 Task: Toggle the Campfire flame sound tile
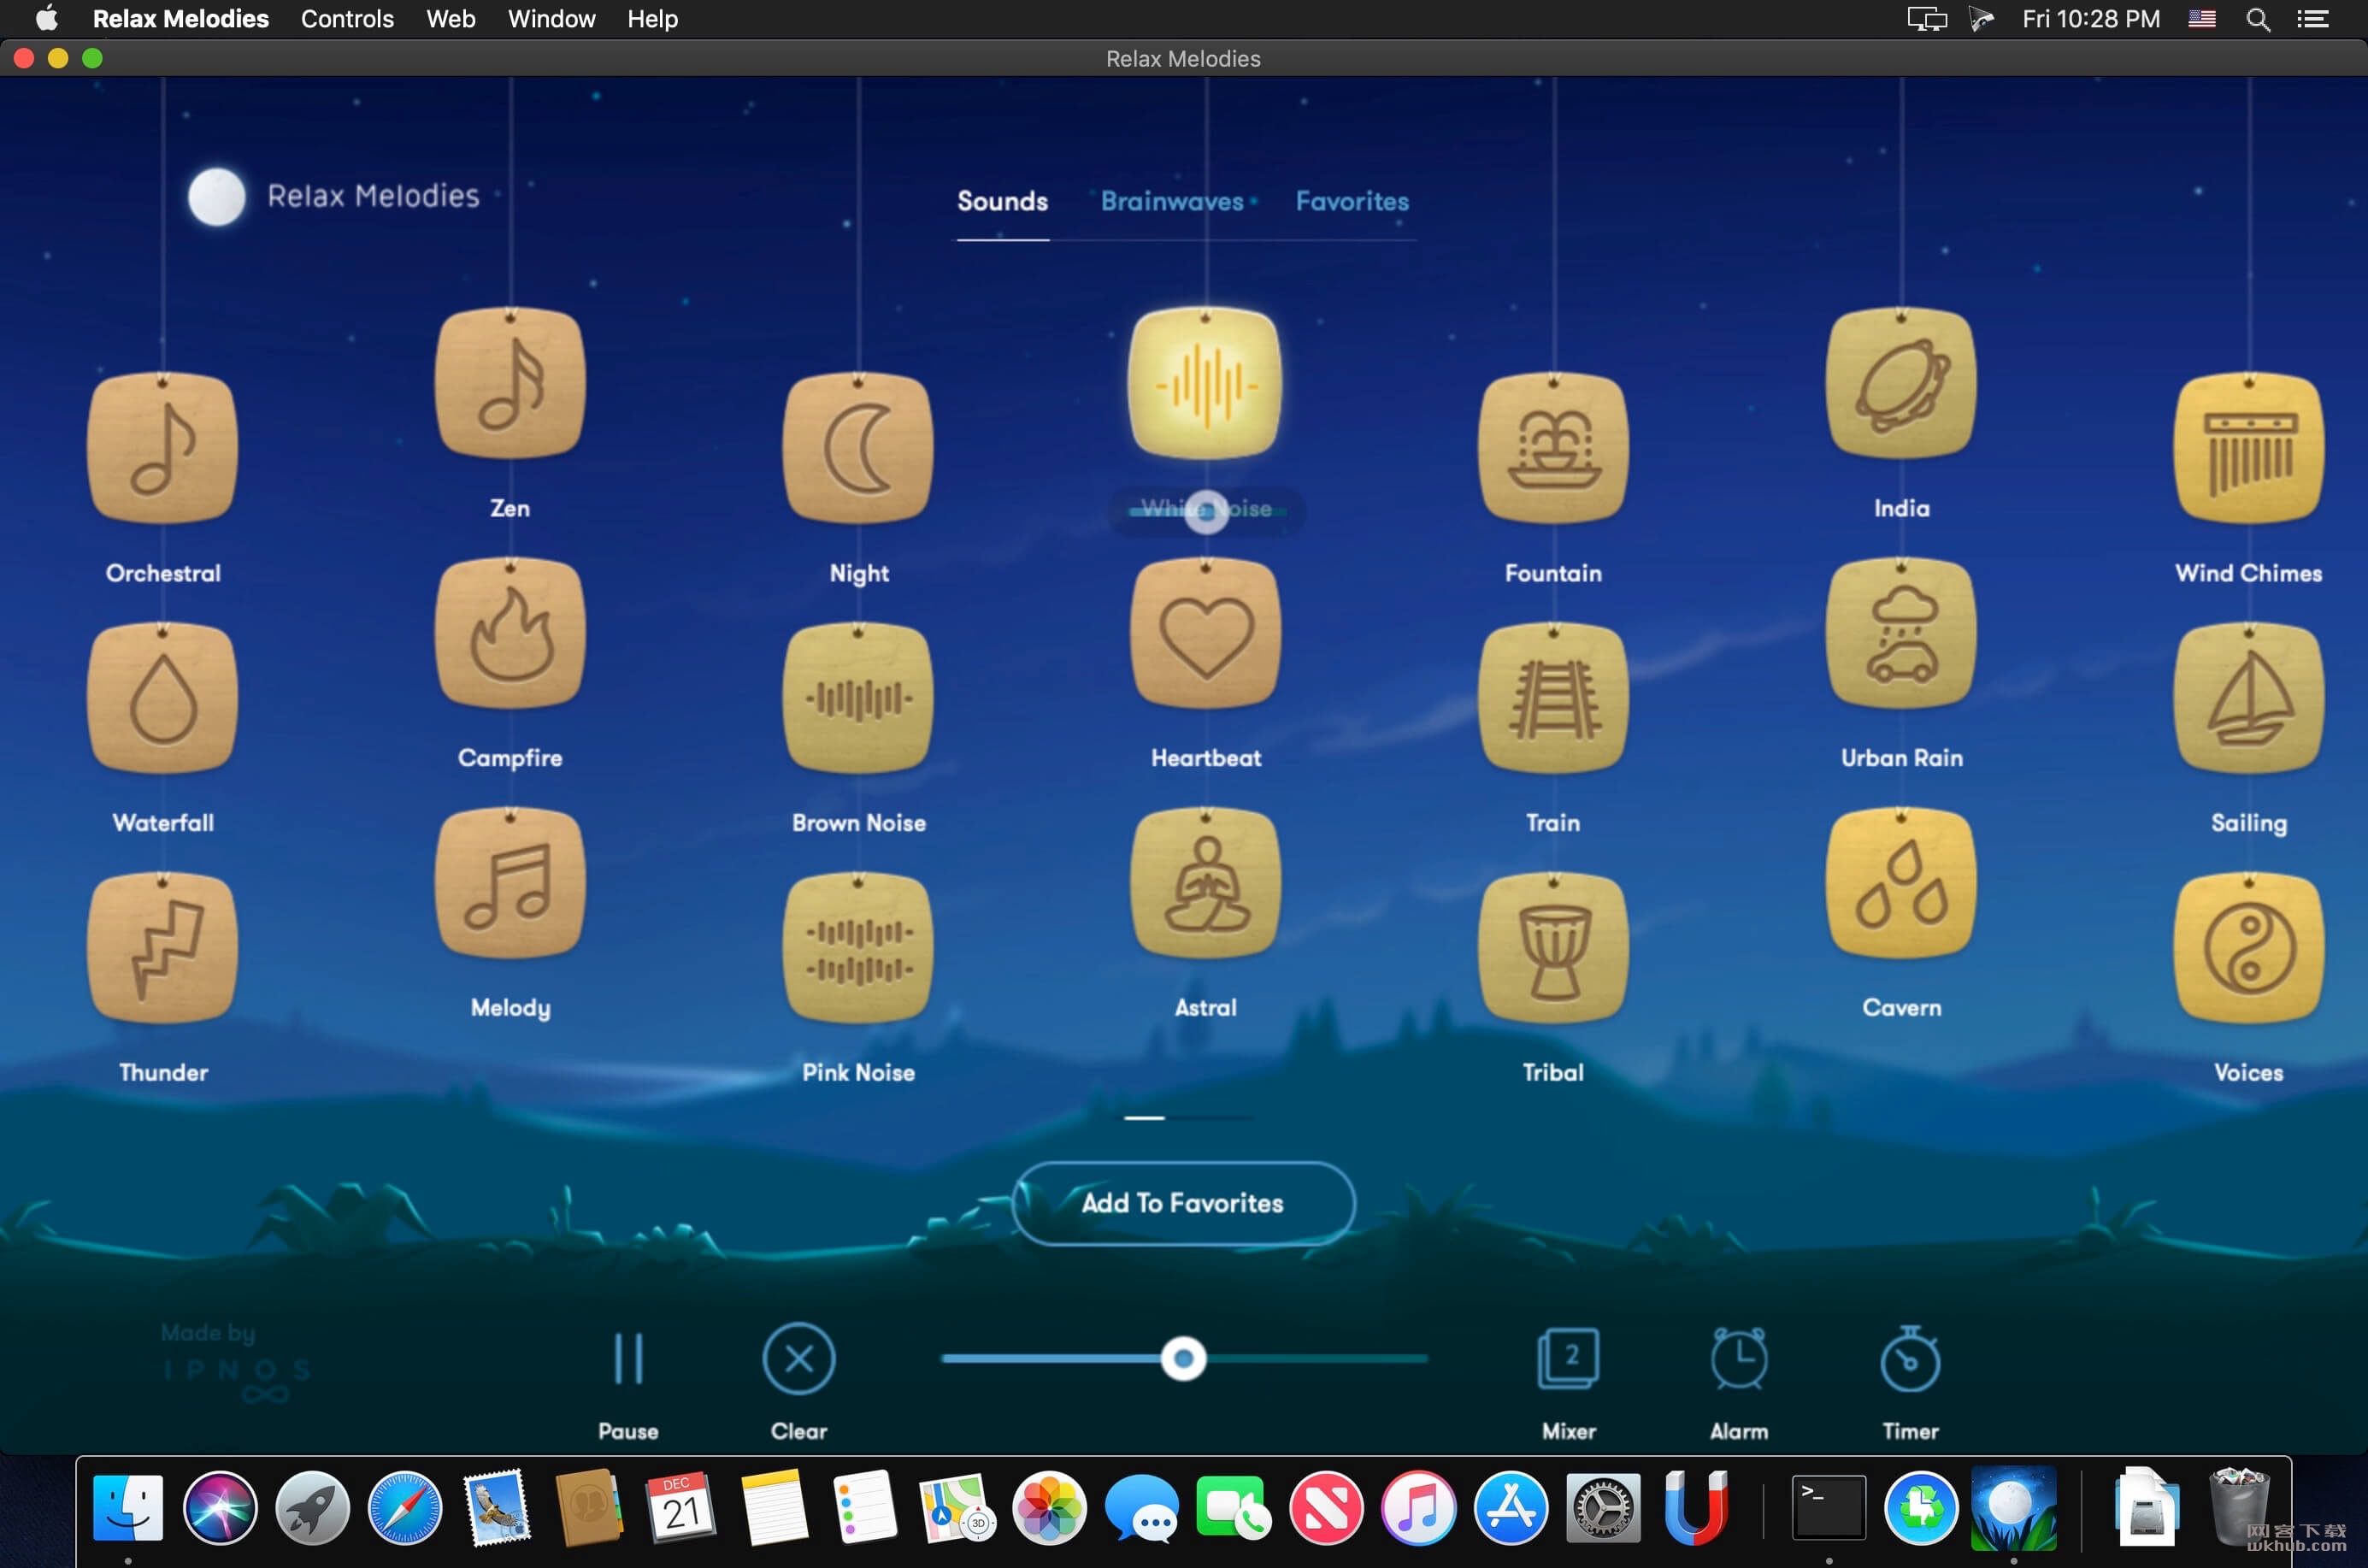pyautogui.click(x=510, y=633)
